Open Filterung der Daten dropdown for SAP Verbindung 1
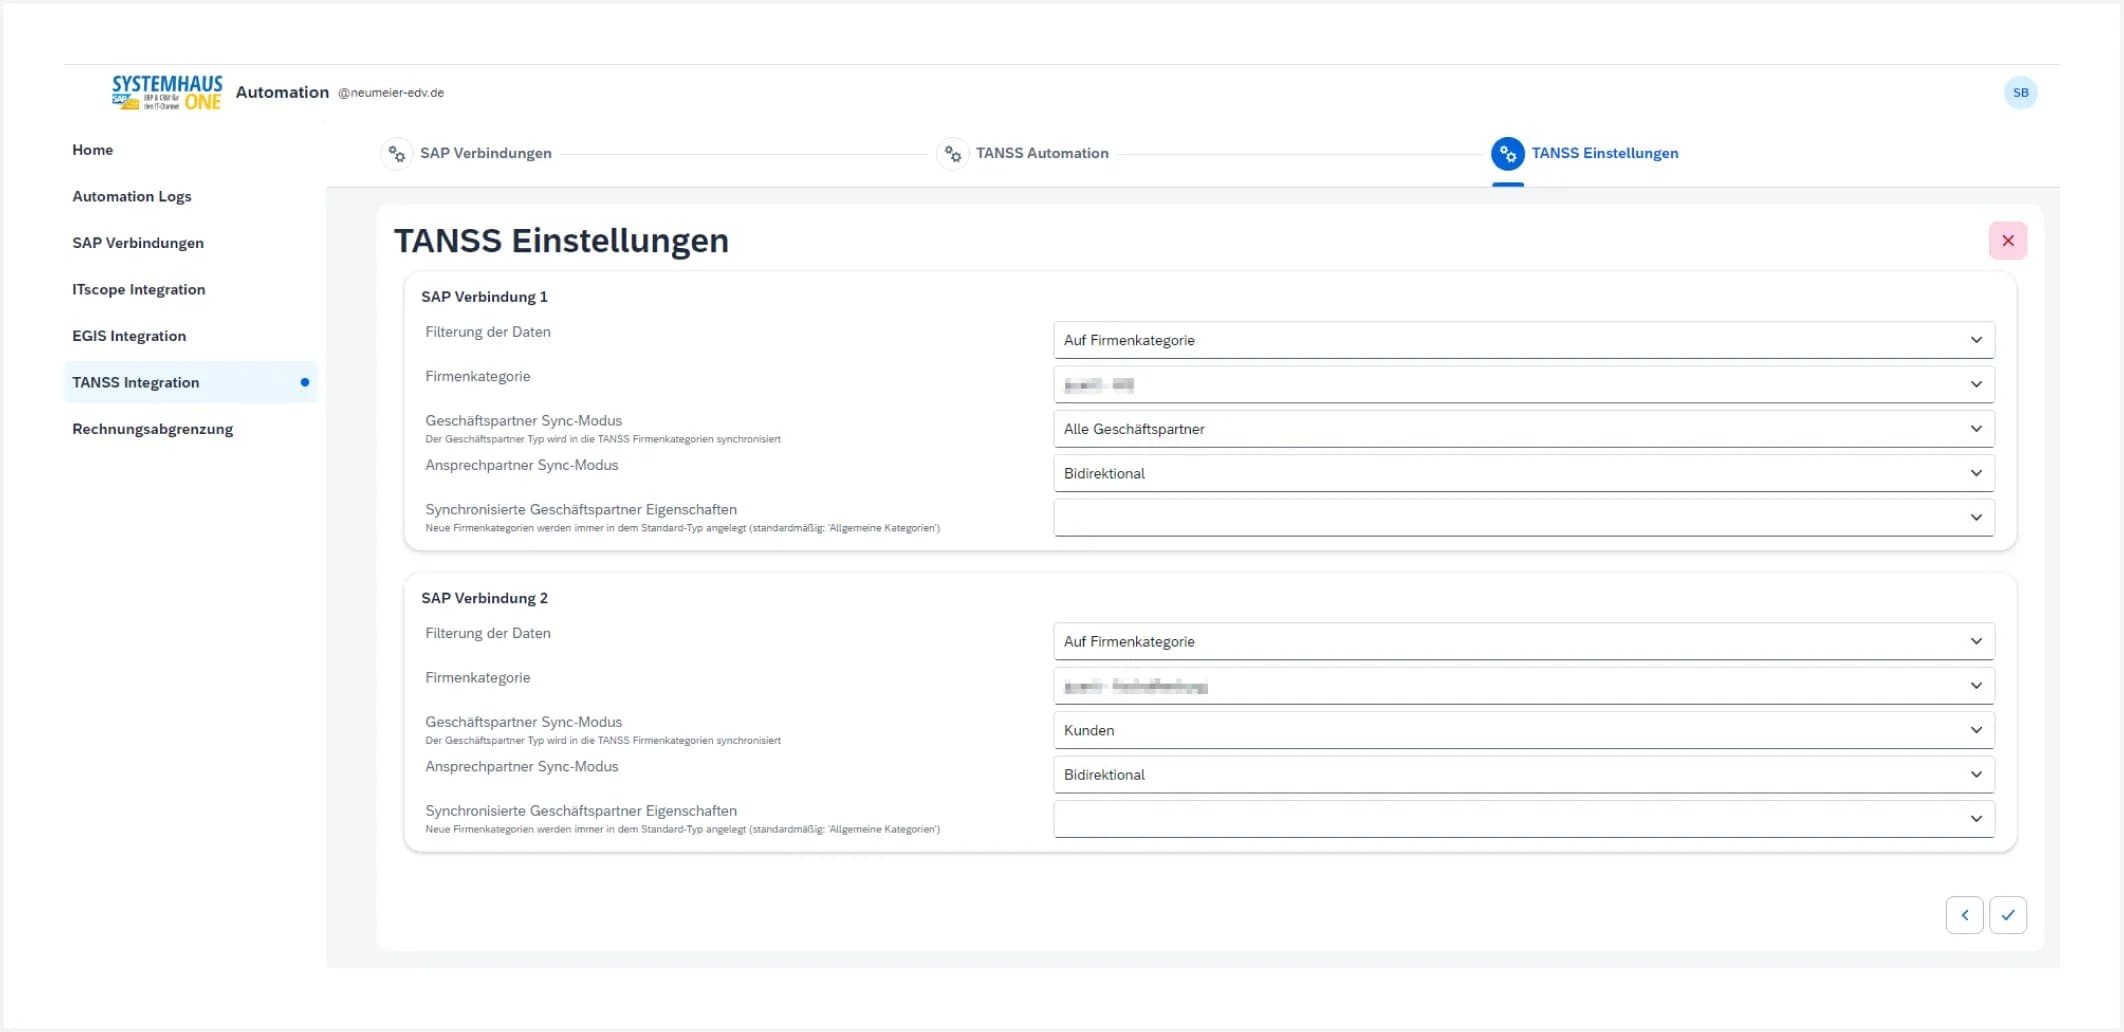The image size is (2124, 1032). 1523,340
